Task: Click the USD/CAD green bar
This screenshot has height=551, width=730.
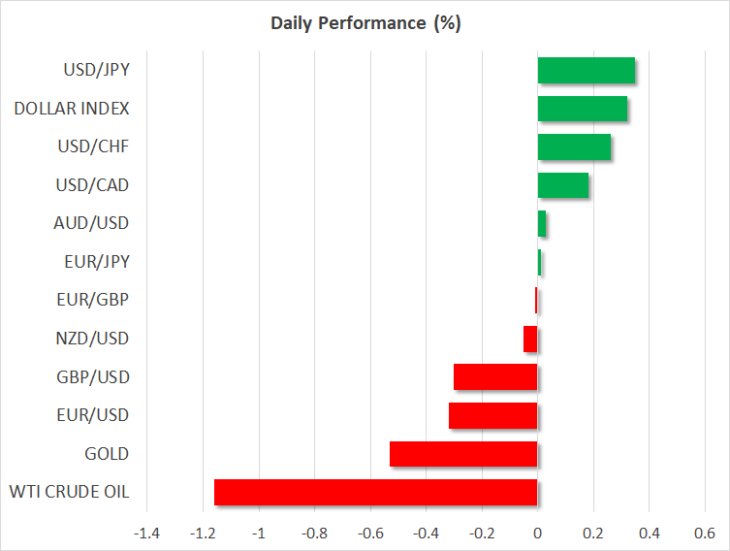Action: [563, 185]
